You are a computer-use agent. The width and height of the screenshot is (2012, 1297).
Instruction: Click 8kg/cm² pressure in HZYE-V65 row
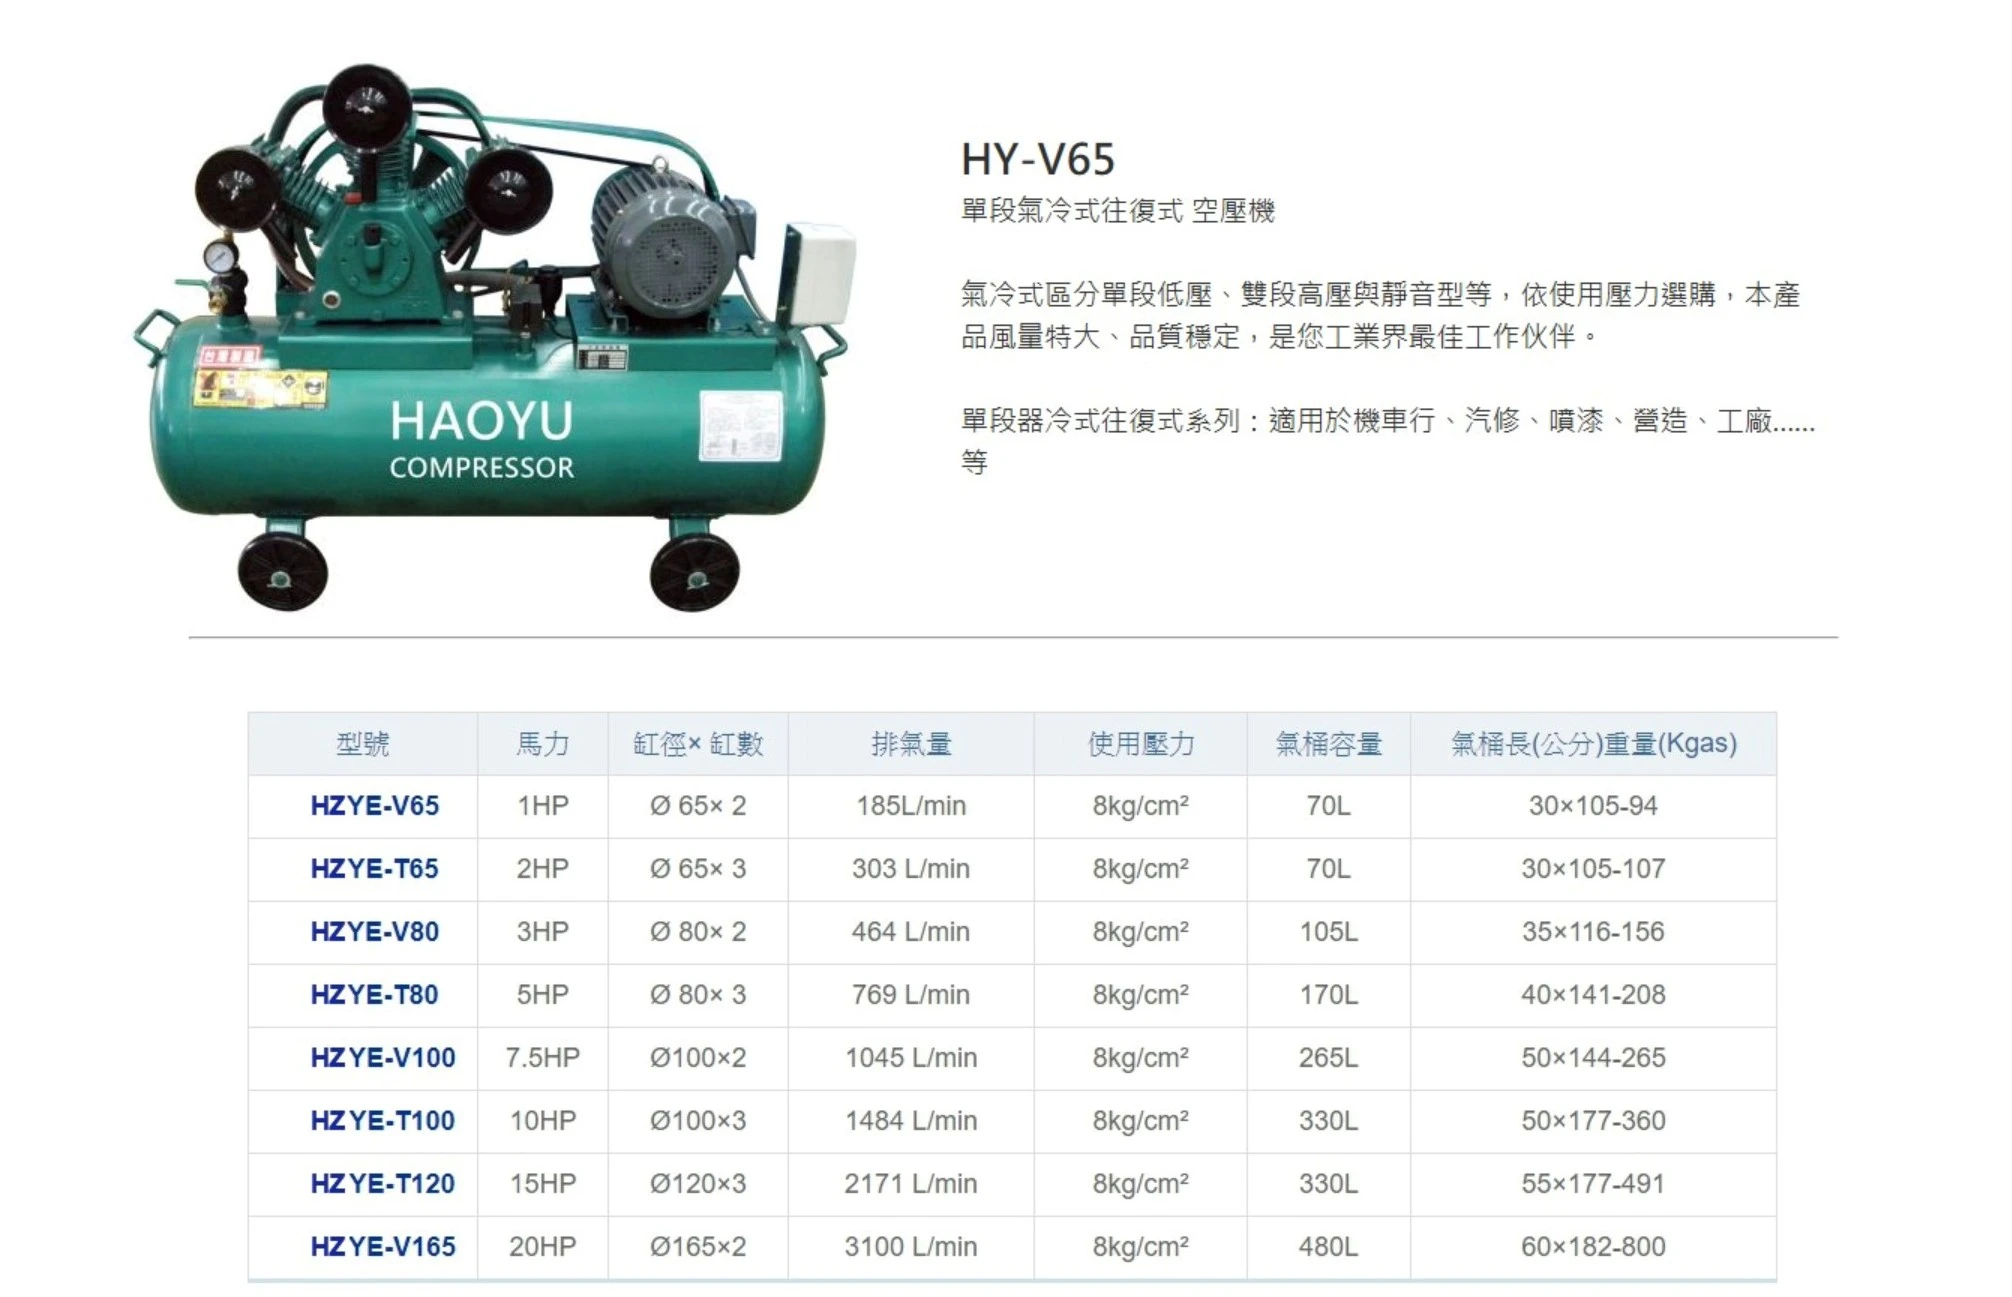point(1140,806)
